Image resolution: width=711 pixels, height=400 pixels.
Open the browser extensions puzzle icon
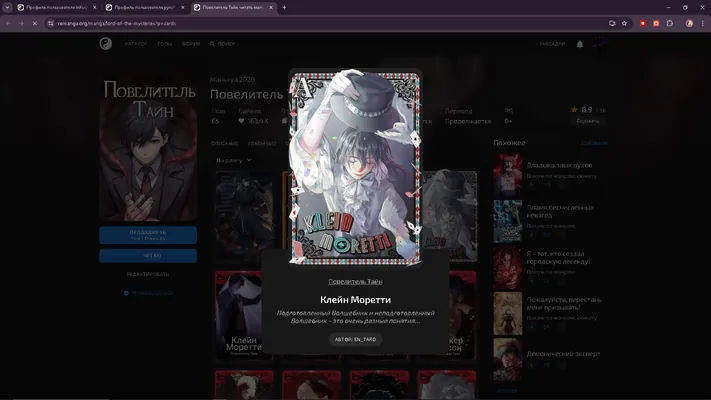[670, 23]
